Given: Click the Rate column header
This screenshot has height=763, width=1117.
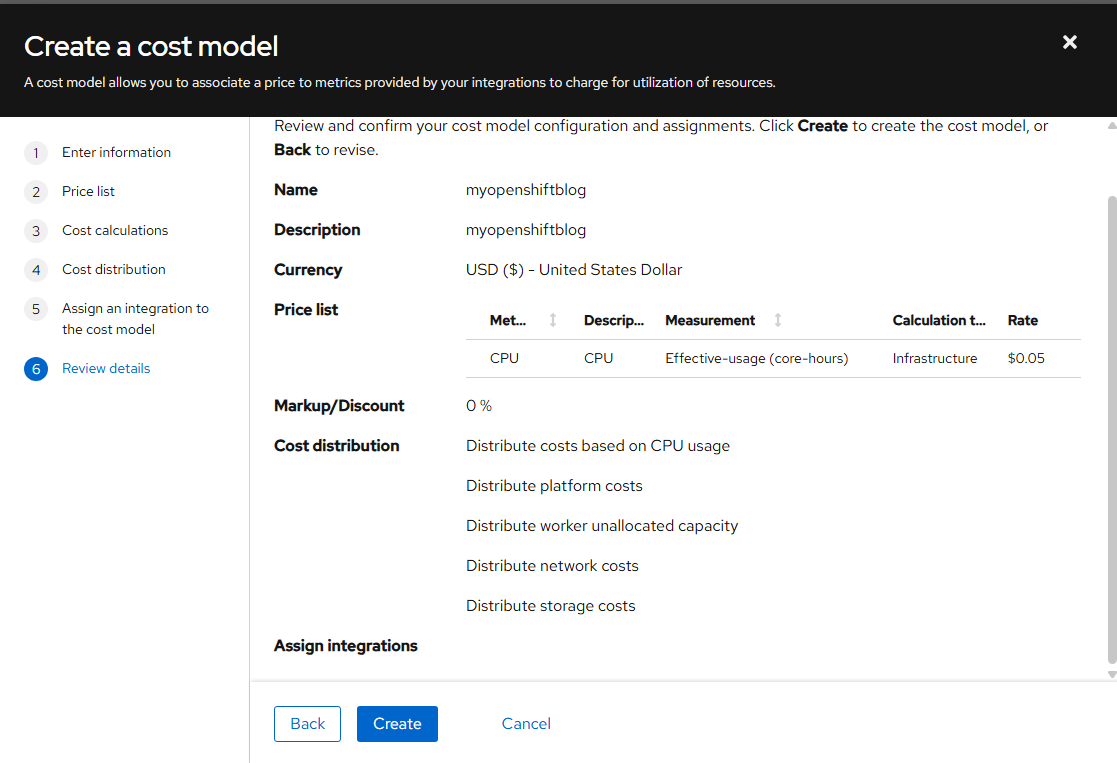Looking at the screenshot, I should [x=1022, y=320].
